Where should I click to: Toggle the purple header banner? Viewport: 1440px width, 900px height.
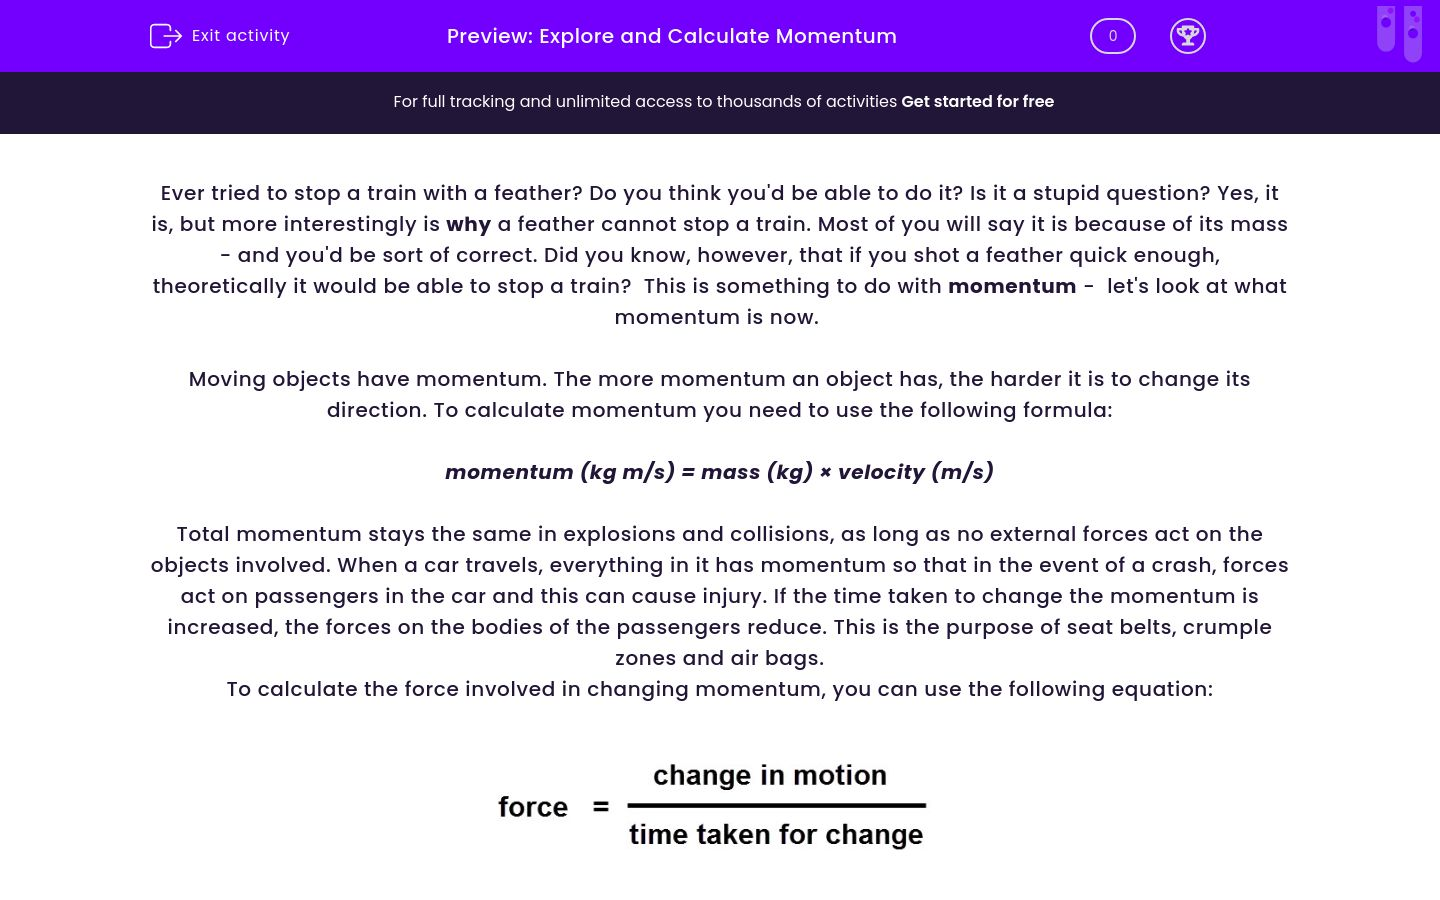click(720, 35)
